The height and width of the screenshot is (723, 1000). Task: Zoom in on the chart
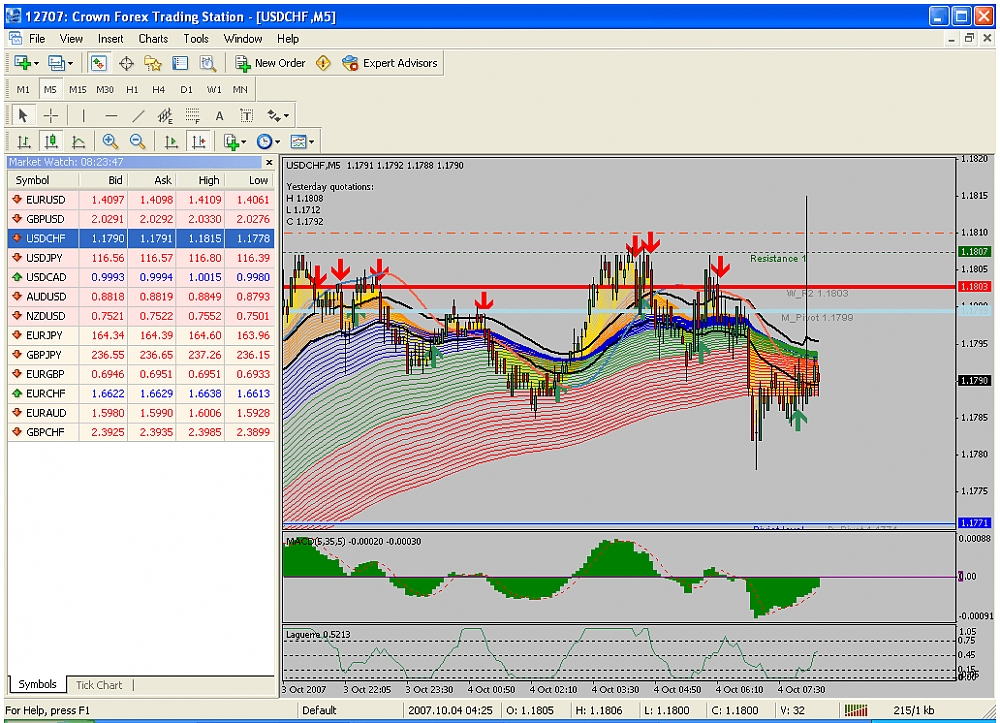tap(110, 142)
